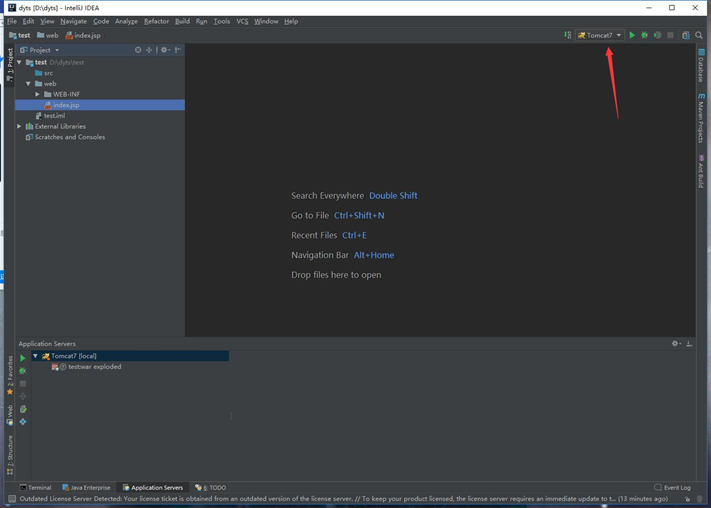This screenshot has height=508, width=711.
Task: Open the VCS menu
Action: pos(242,21)
